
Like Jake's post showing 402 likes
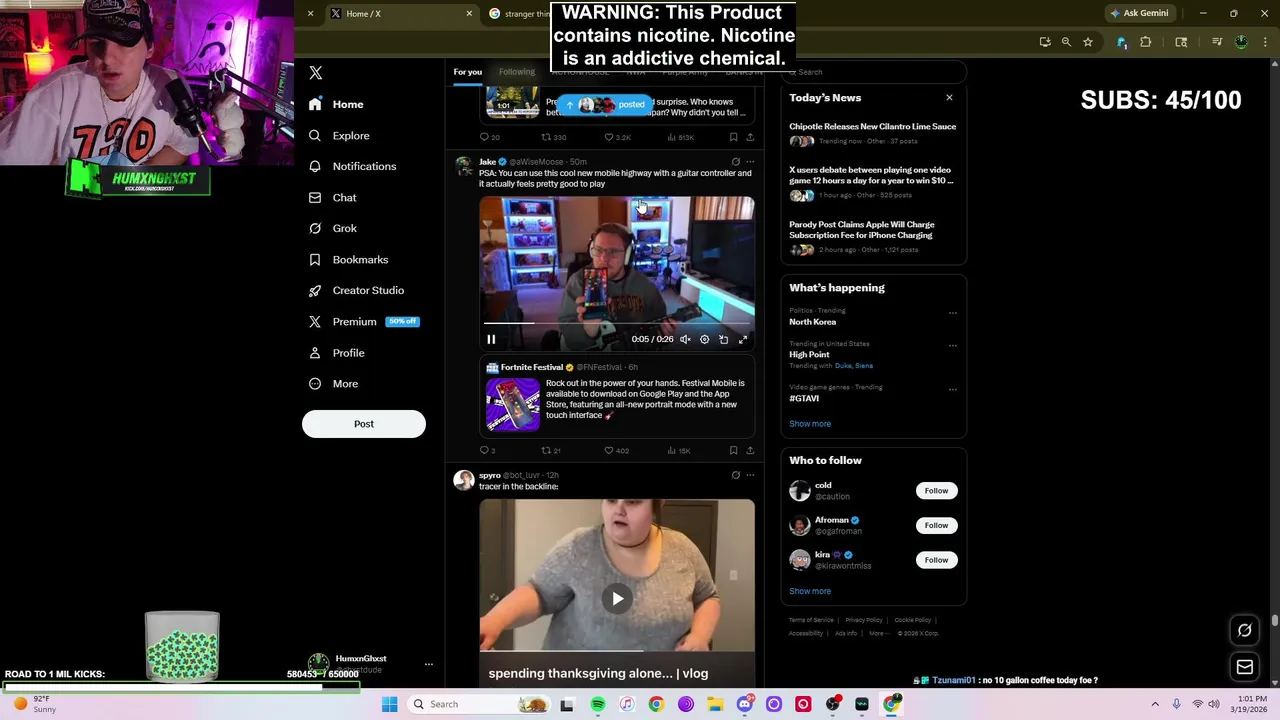coord(616,450)
